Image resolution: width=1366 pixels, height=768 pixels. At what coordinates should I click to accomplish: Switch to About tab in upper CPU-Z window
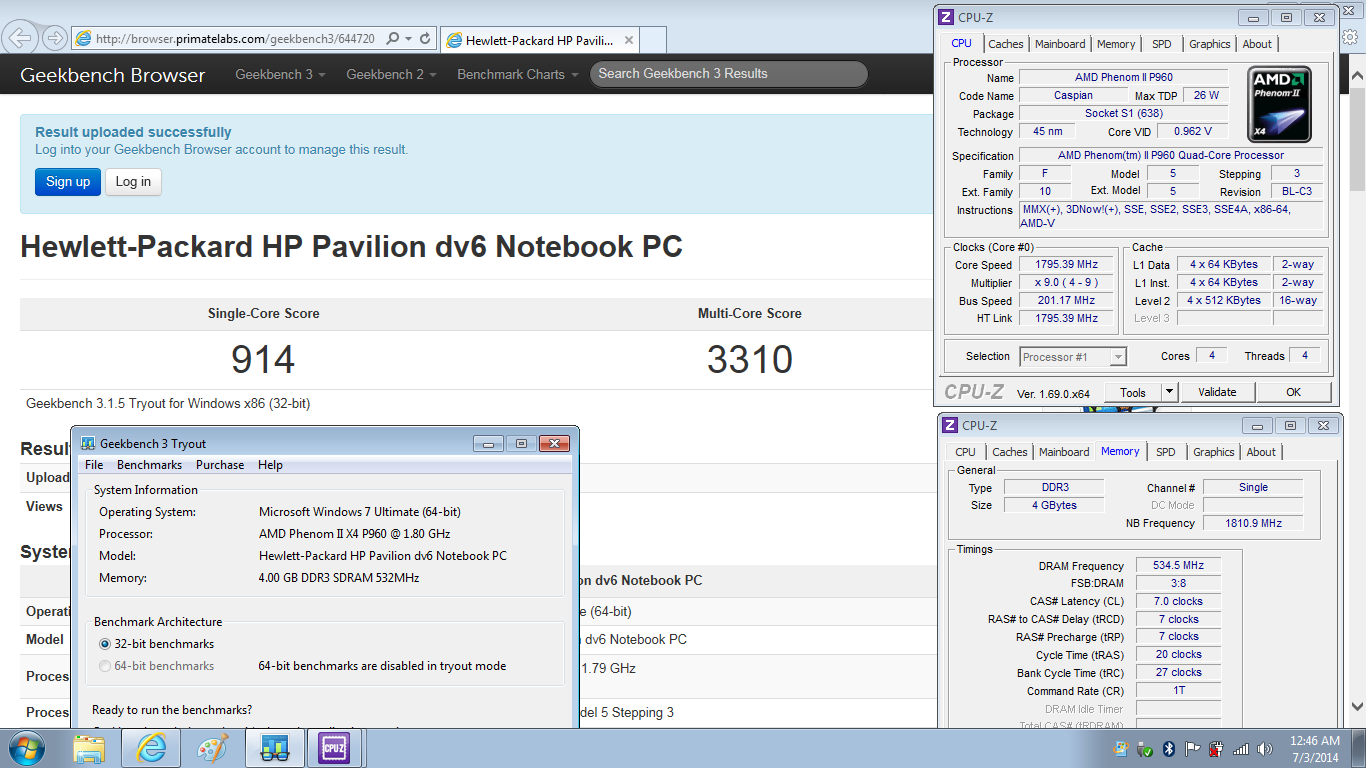pos(1257,44)
